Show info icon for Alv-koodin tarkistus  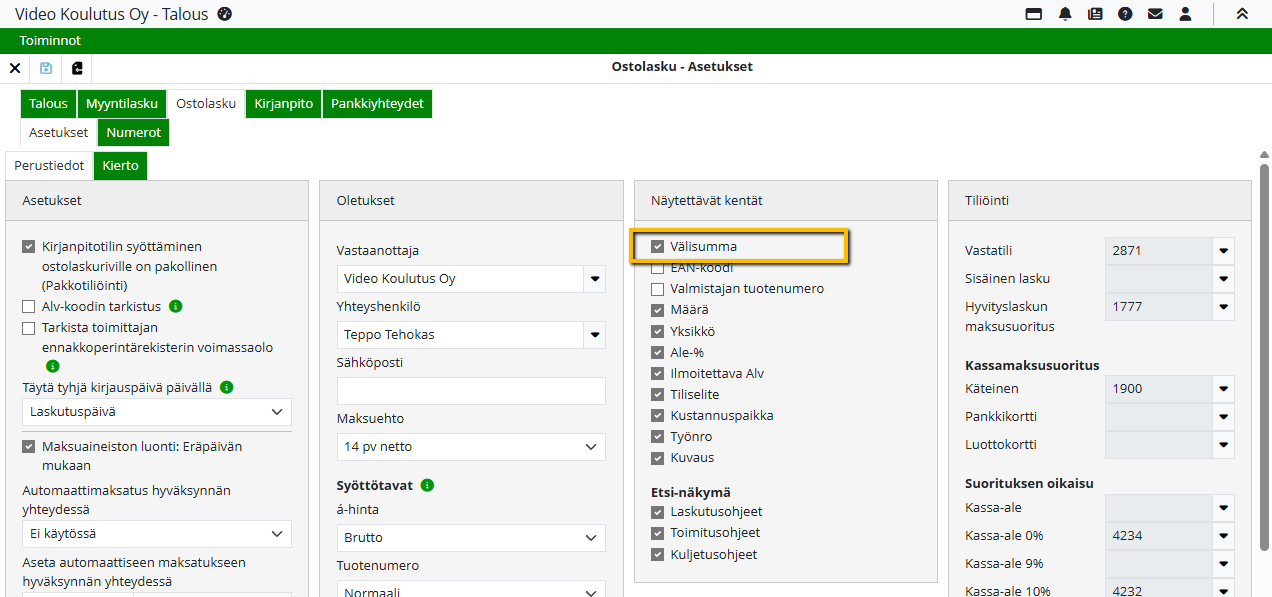pyautogui.click(x=176, y=306)
